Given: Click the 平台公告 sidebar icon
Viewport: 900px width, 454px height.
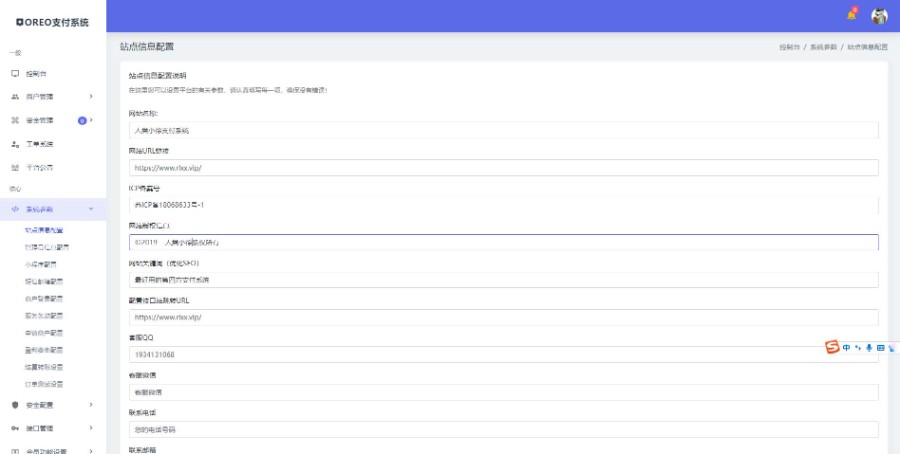Looking at the screenshot, I should 15,168.
